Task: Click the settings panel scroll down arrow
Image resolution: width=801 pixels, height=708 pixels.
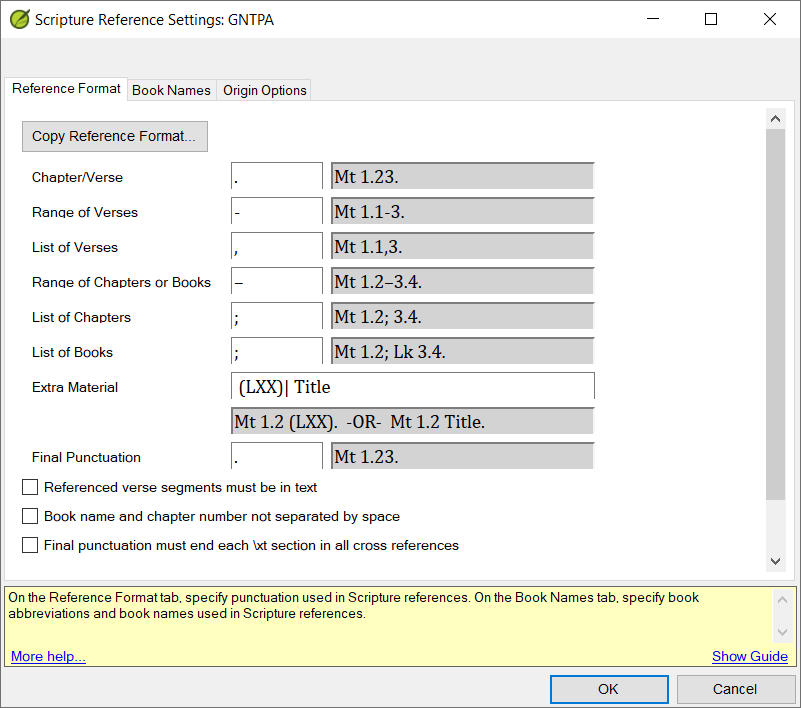Action: [x=775, y=561]
